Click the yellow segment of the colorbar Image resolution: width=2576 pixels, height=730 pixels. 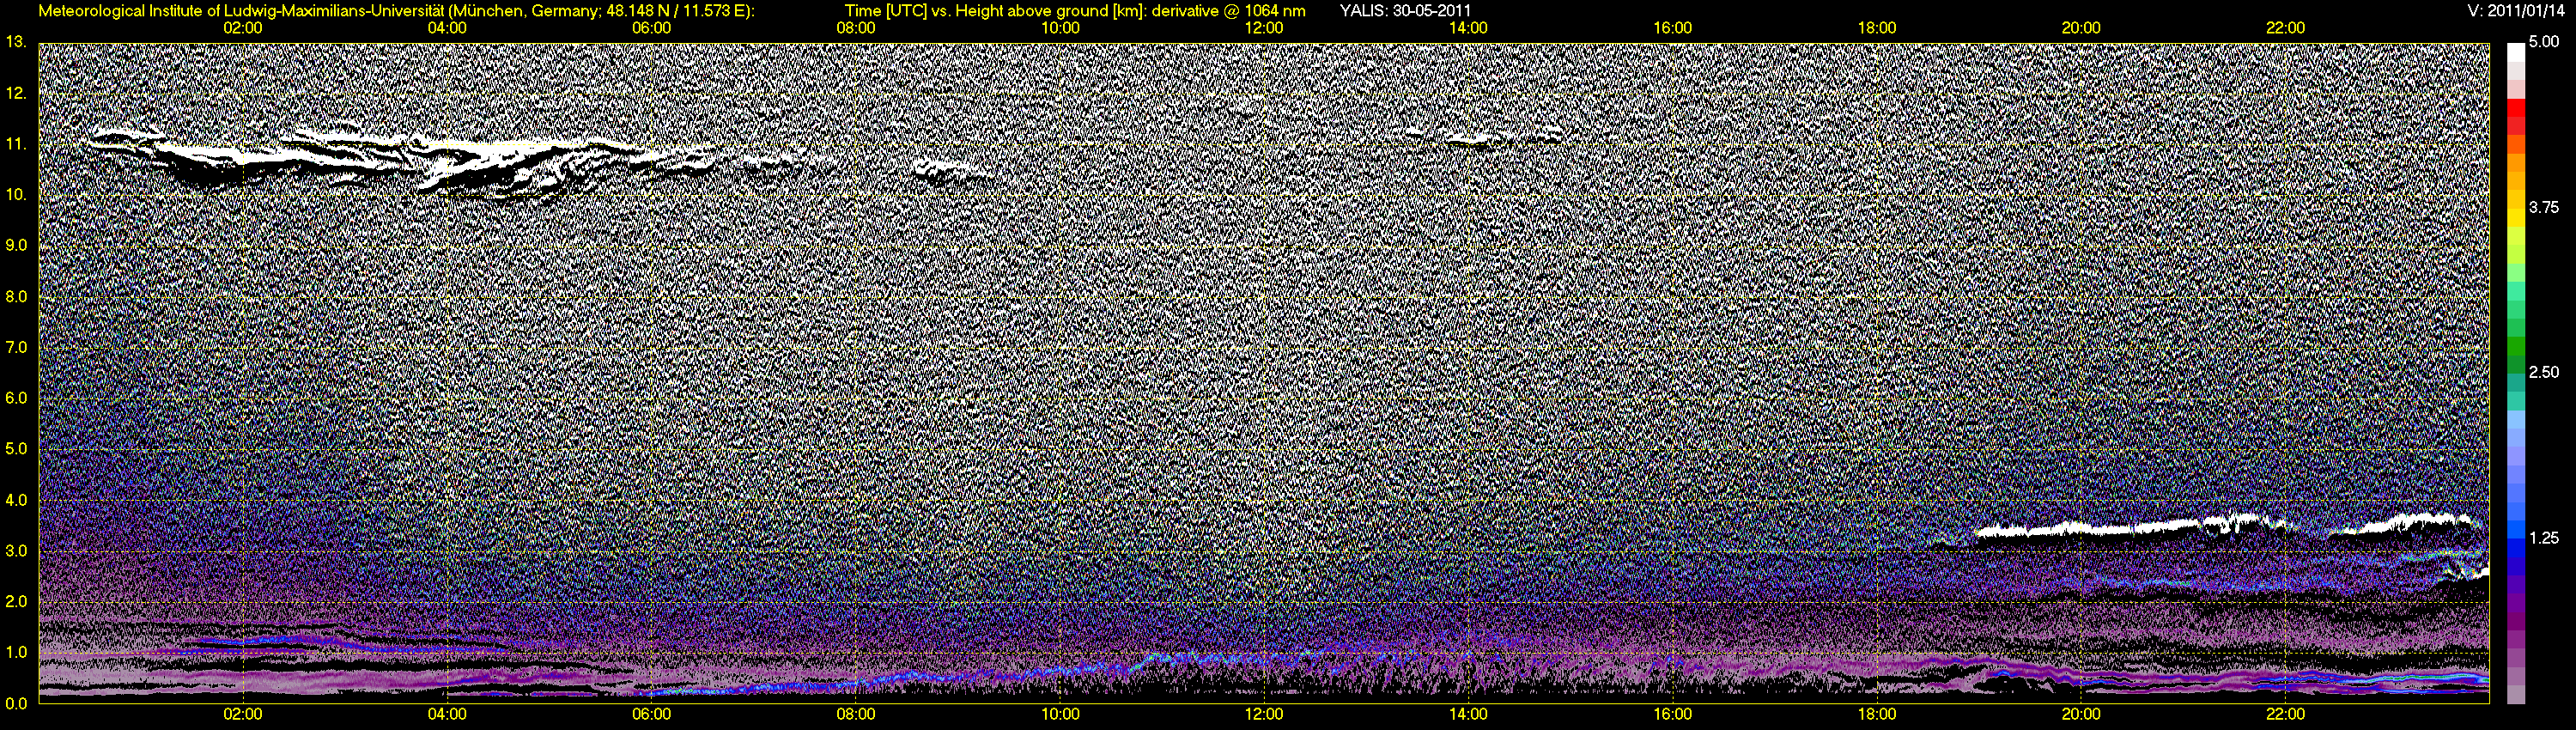pos(2516,217)
